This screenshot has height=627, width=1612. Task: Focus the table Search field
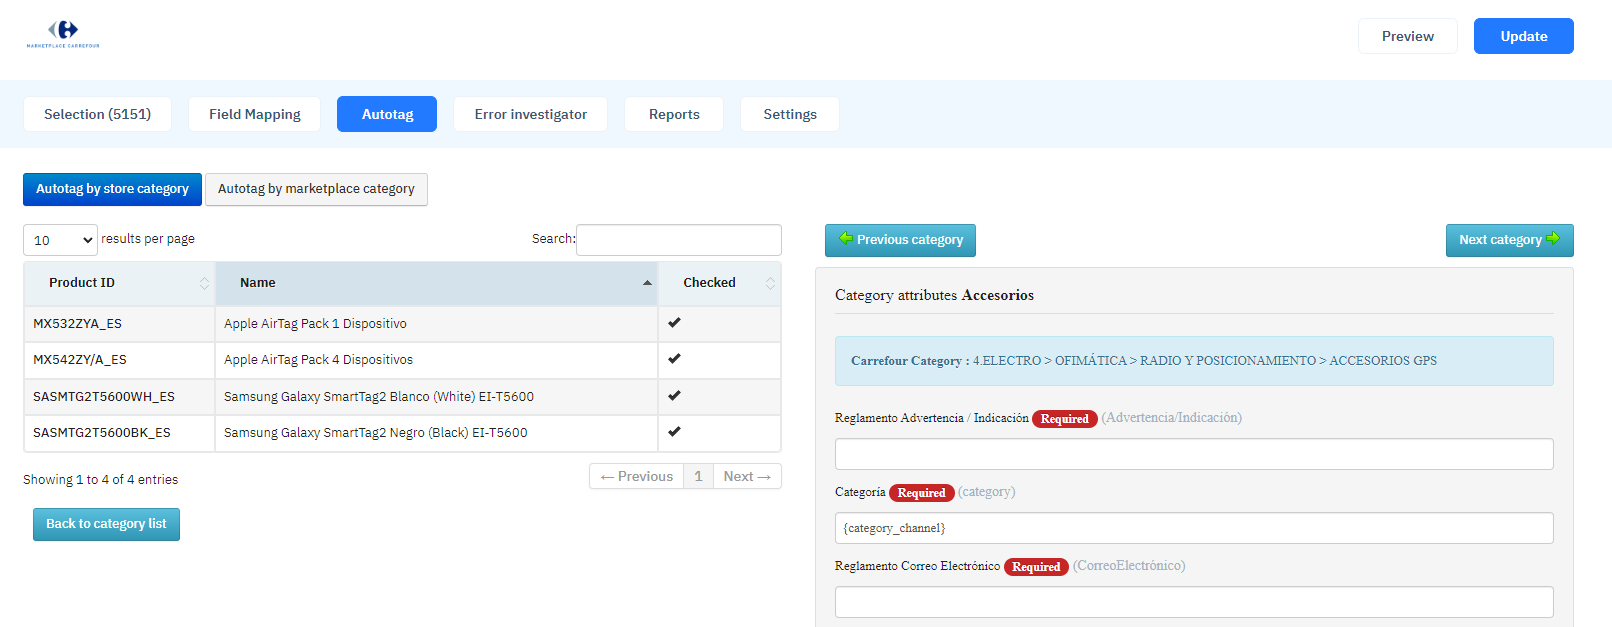pyautogui.click(x=678, y=240)
